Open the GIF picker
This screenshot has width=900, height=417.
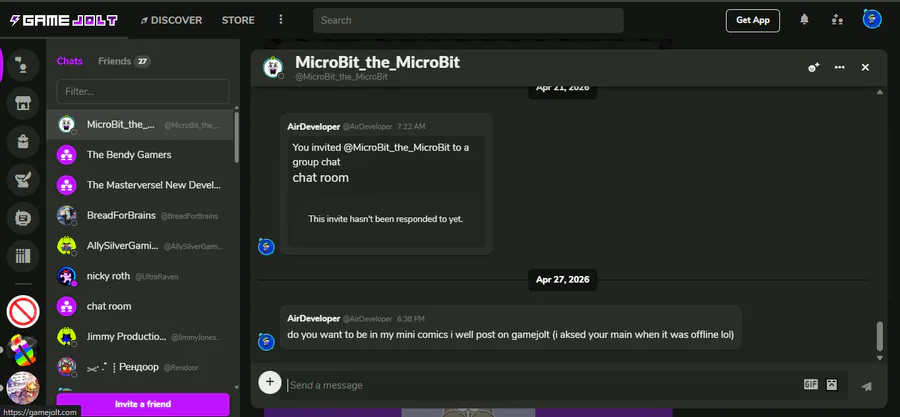tap(810, 384)
